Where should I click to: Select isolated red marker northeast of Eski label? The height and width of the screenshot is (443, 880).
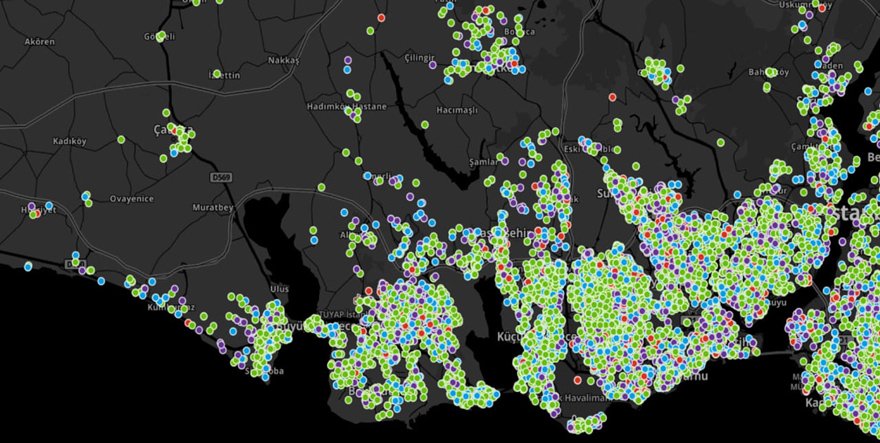(612, 97)
